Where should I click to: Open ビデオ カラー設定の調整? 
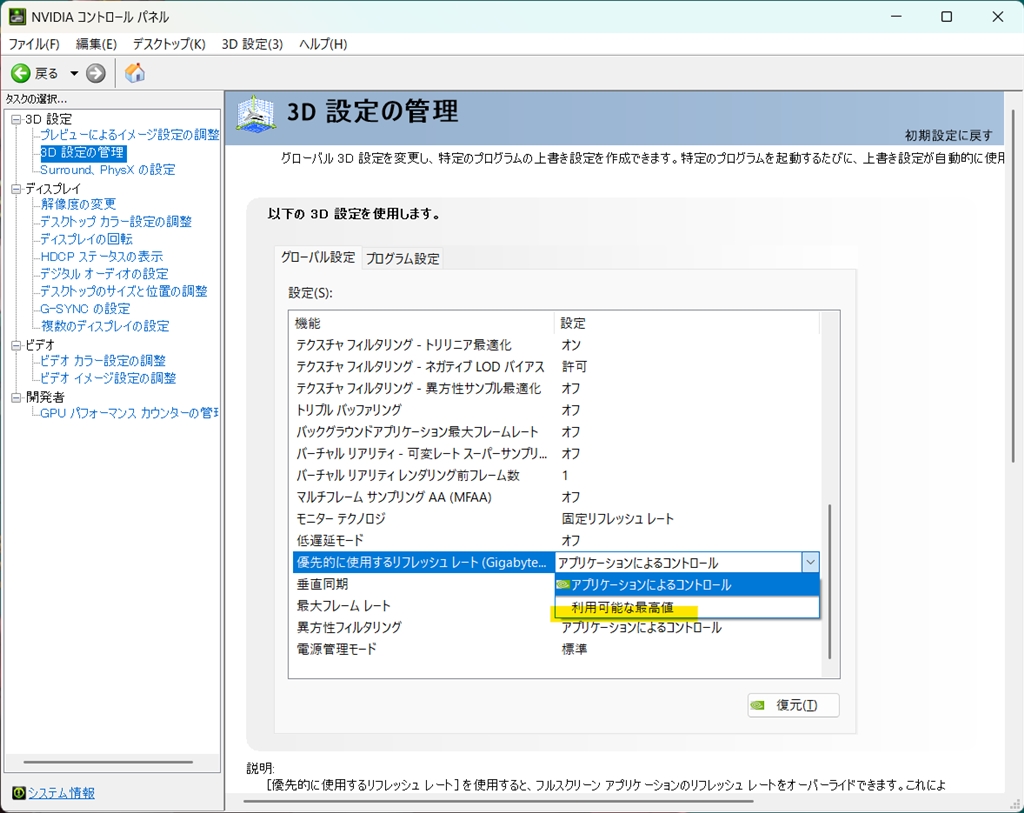[103, 360]
